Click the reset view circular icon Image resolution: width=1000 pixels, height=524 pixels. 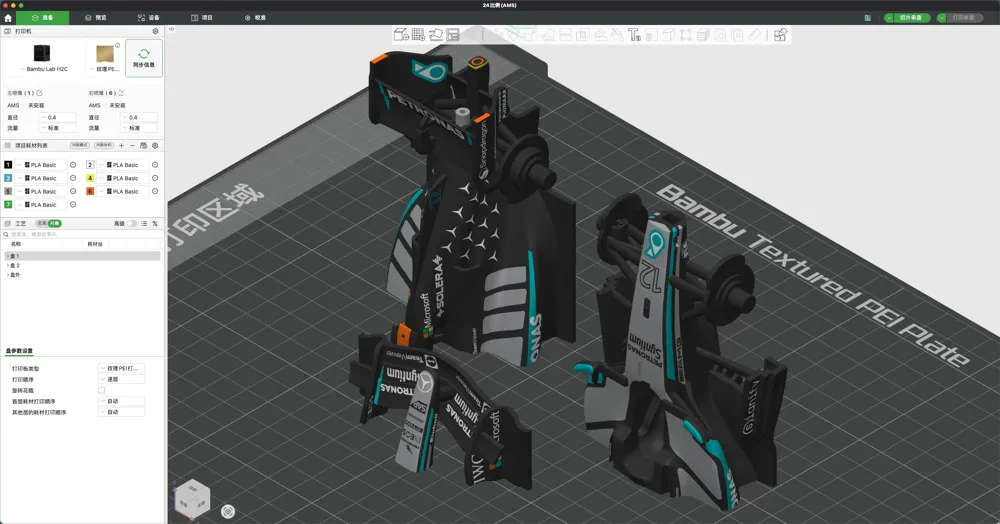coord(228,511)
